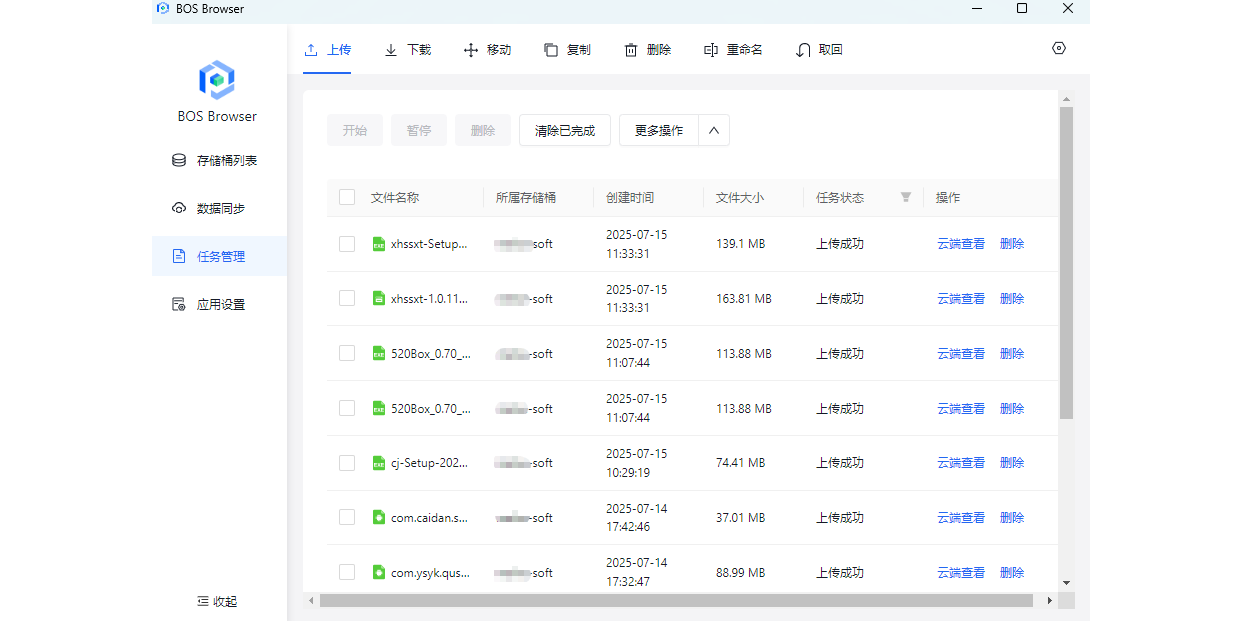Image resolution: width=1242 pixels, height=621 pixels.
Task: Collapse the sidebar using 收起
Action: pos(217,601)
